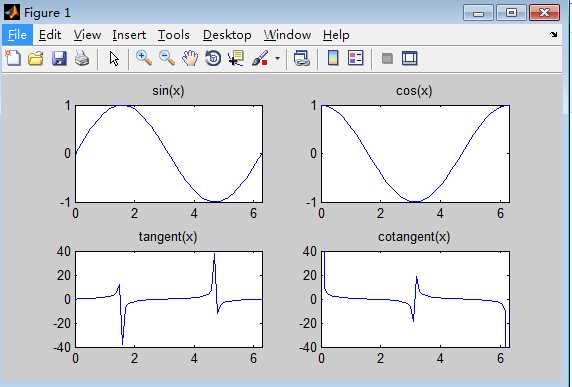Click inside the tangent(x) axes
Viewport: 572px width, 387px height.
169,299
